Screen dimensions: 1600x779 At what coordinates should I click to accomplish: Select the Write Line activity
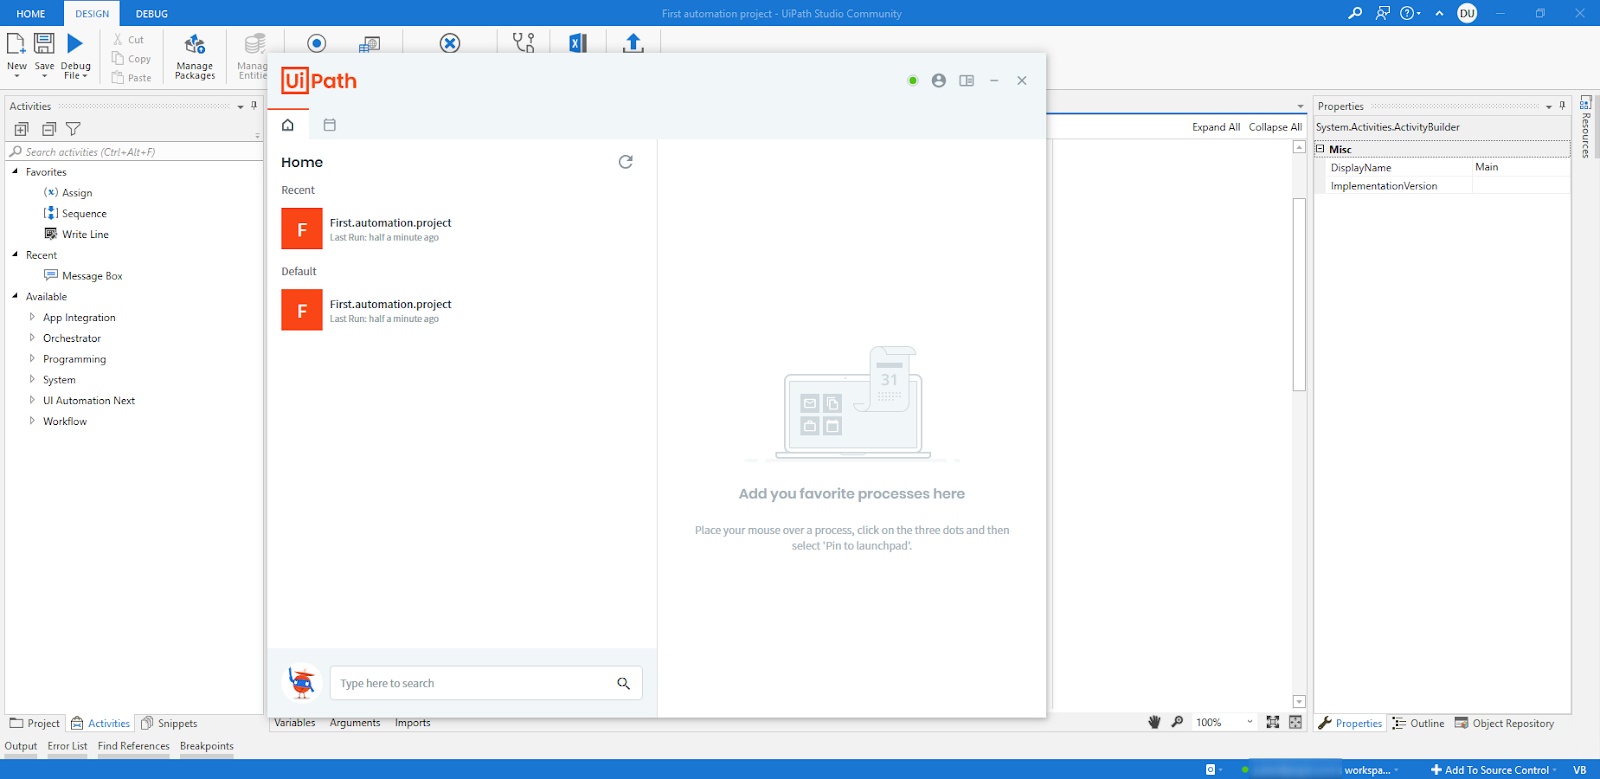76,234
